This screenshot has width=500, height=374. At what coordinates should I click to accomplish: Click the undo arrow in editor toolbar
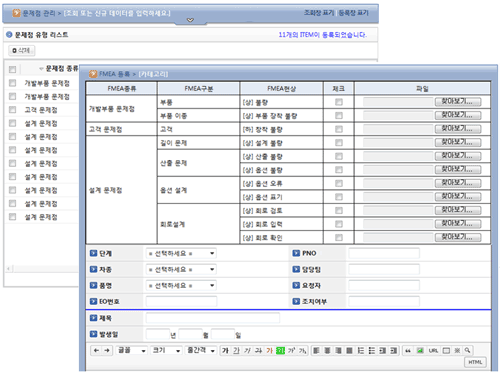[96, 350]
